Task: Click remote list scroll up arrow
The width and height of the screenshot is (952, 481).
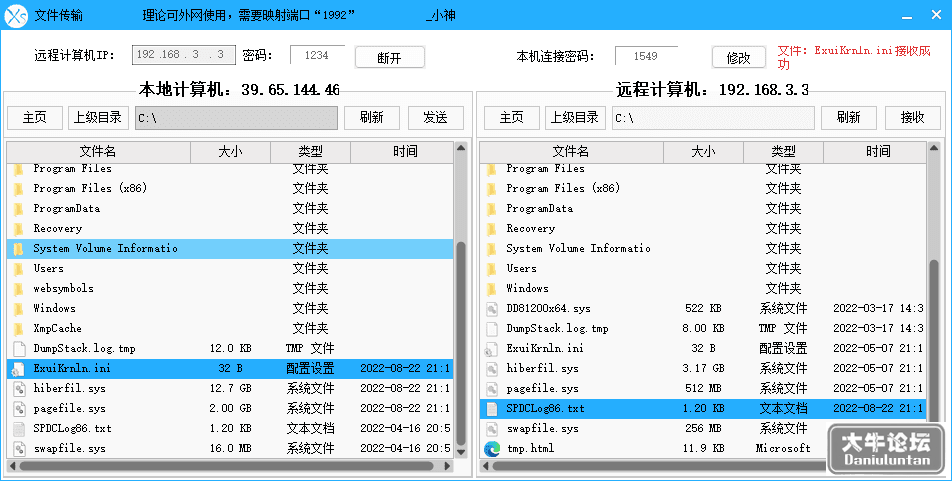Action: click(x=934, y=148)
